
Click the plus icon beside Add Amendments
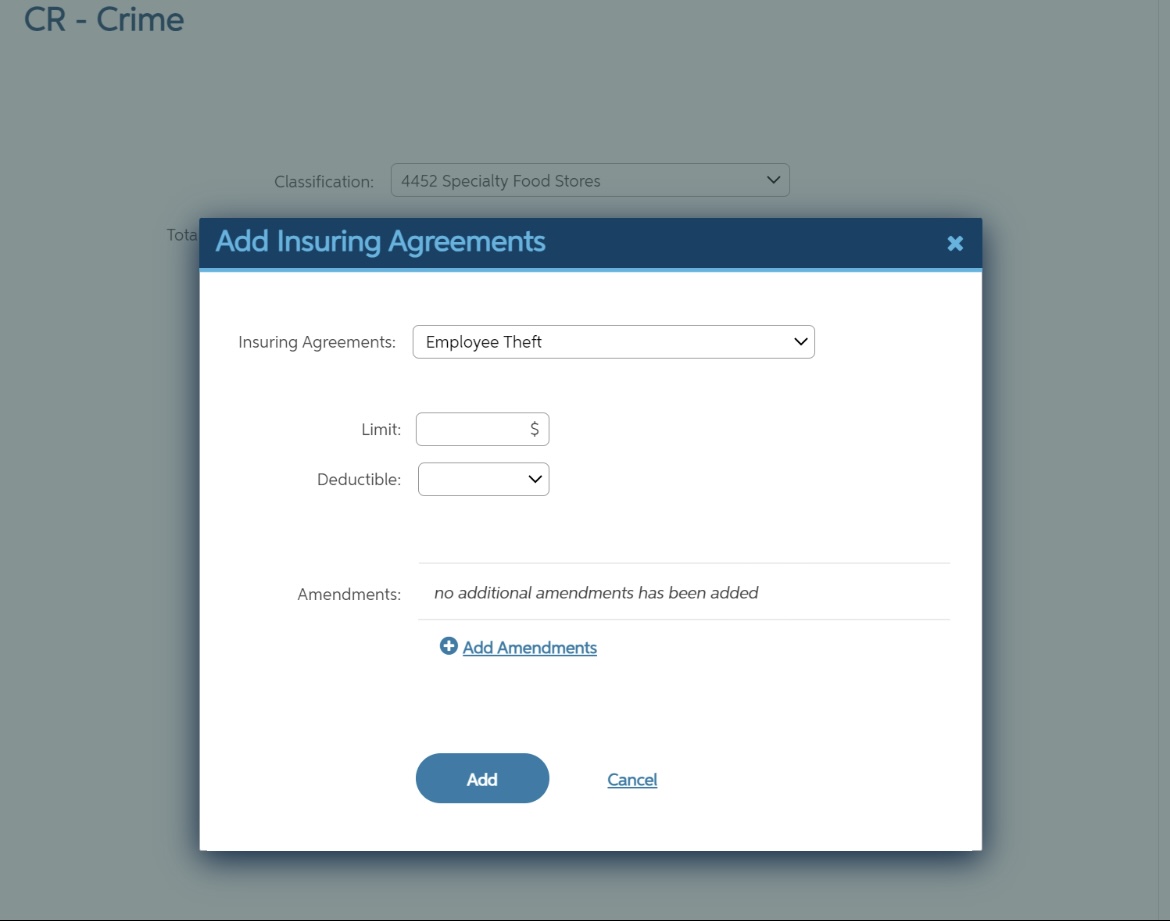[x=449, y=647]
